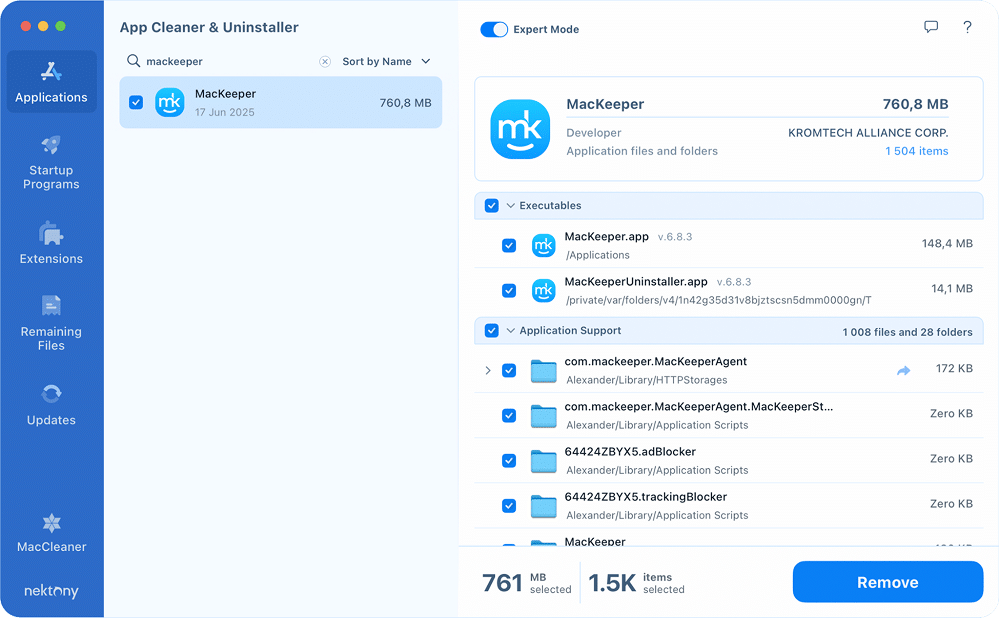Viewport: 999px width, 618px height.
Task: Uncheck the Executables group checkbox
Action: pos(491,206)
